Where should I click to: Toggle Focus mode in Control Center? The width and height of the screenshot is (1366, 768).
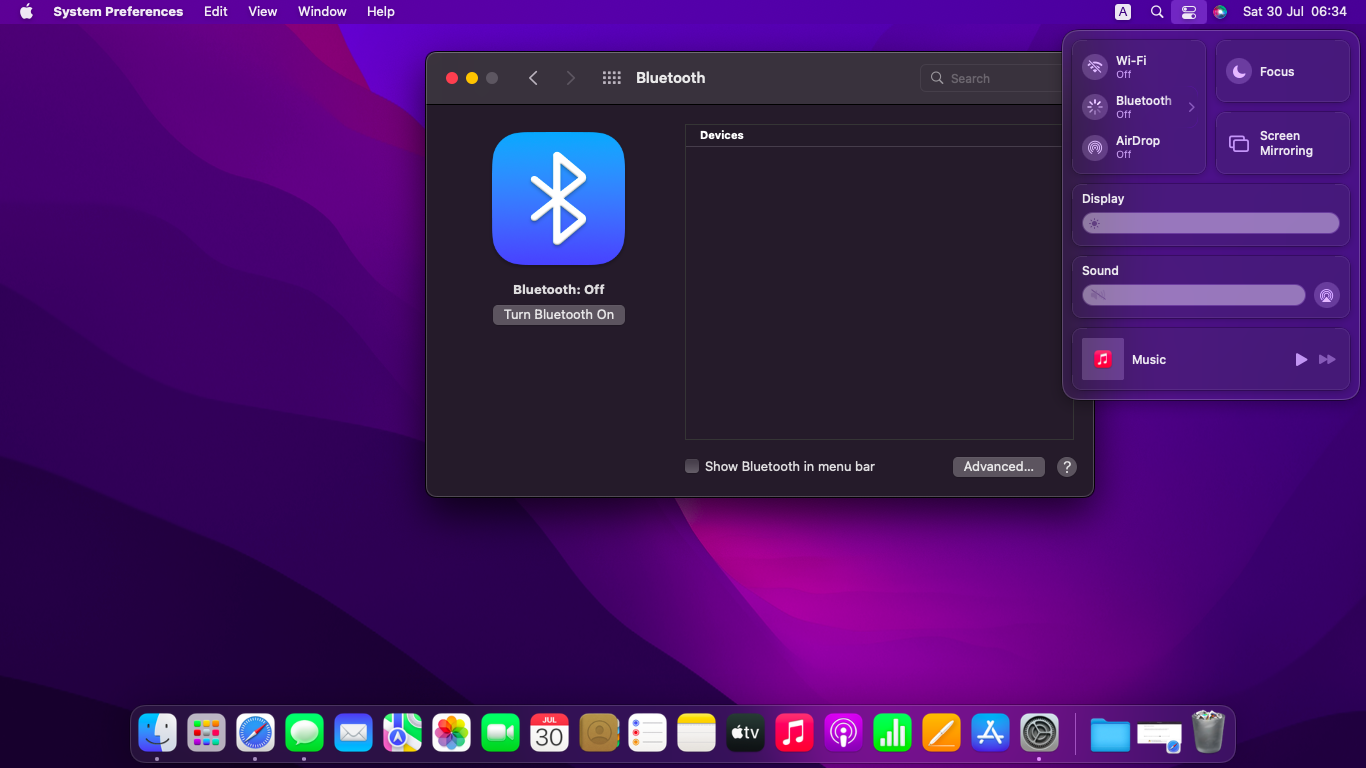(x=1239, y=72)
